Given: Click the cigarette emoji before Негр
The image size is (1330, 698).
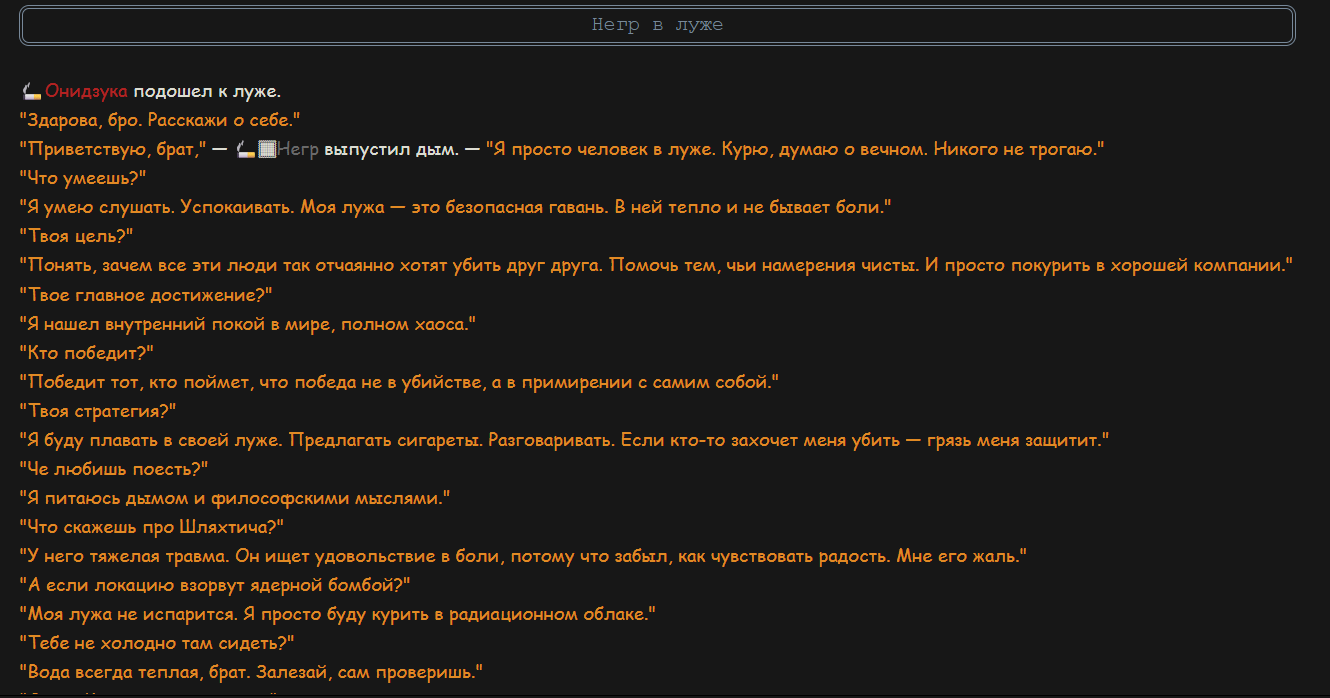Looking at the screenshot, I should pos(246,150).
